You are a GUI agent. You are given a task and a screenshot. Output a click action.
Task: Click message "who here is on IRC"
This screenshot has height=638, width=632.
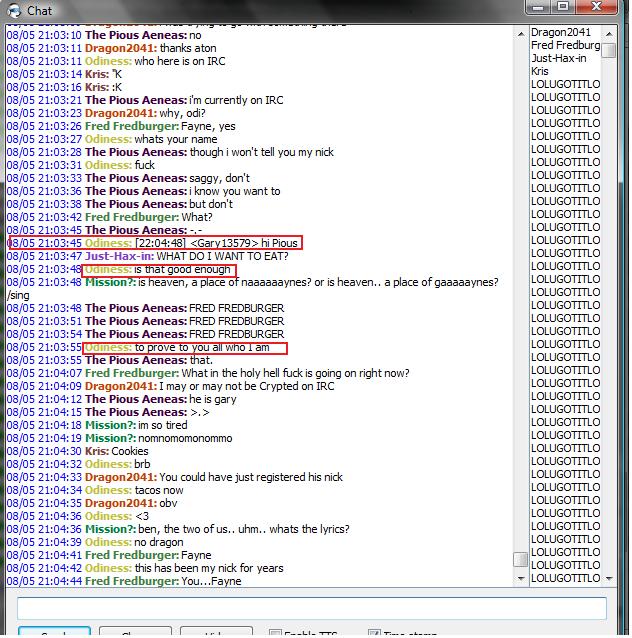coord(180,61)
